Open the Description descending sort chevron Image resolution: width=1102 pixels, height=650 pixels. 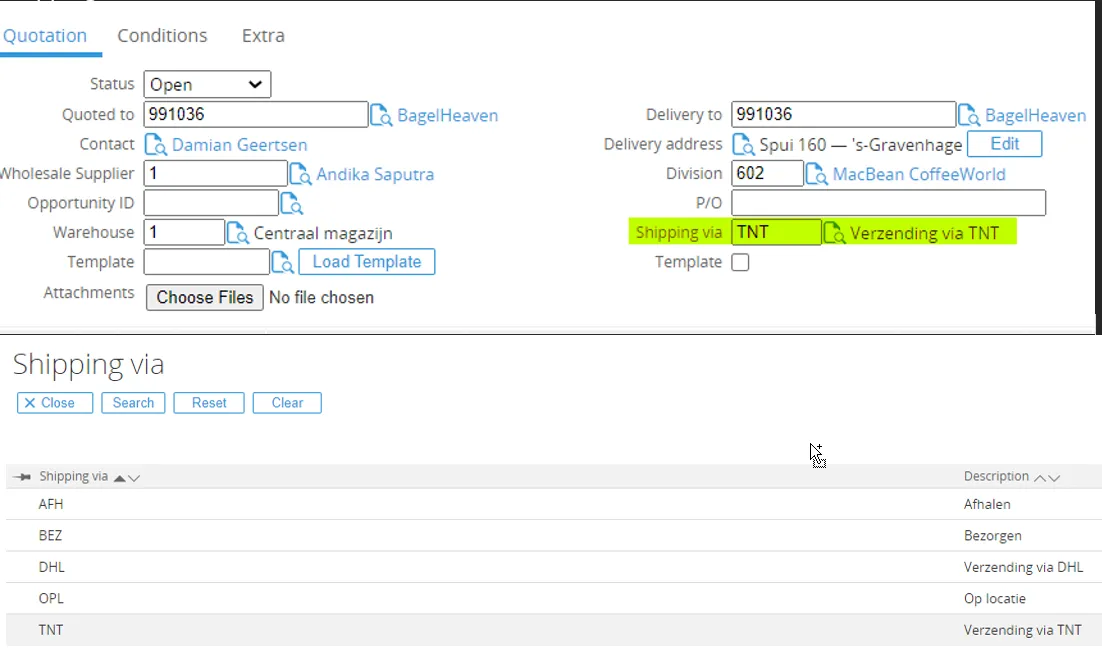[1051, 477]
